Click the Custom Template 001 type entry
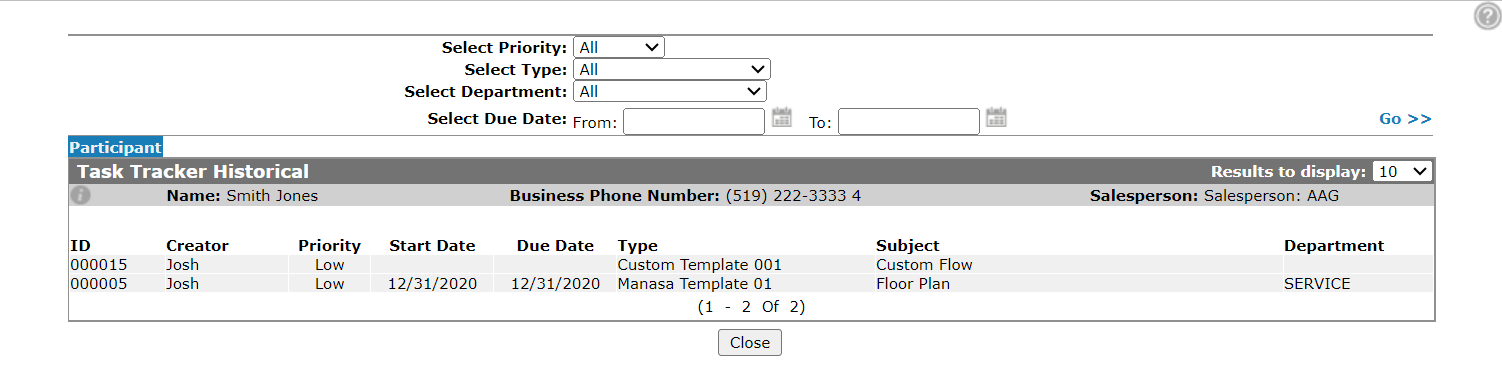The image size is (1502, 366). pyautogui.click(x=700, y=265)
